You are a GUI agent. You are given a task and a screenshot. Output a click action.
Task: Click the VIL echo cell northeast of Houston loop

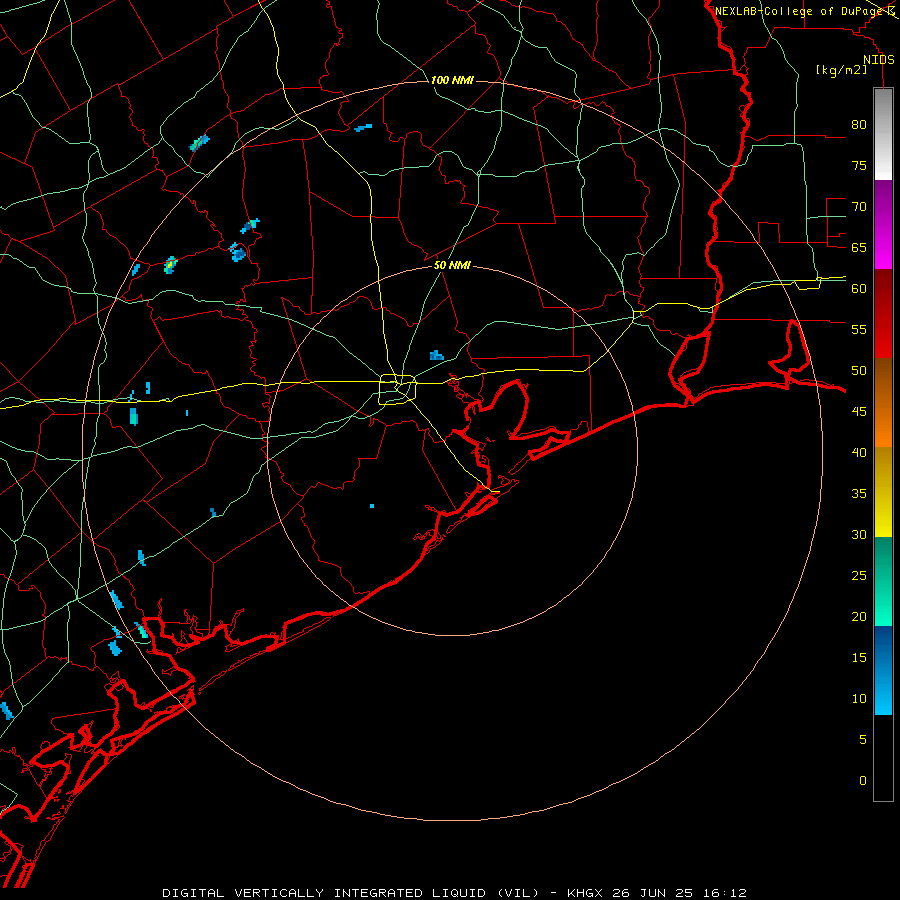click(x=436, y=355)
